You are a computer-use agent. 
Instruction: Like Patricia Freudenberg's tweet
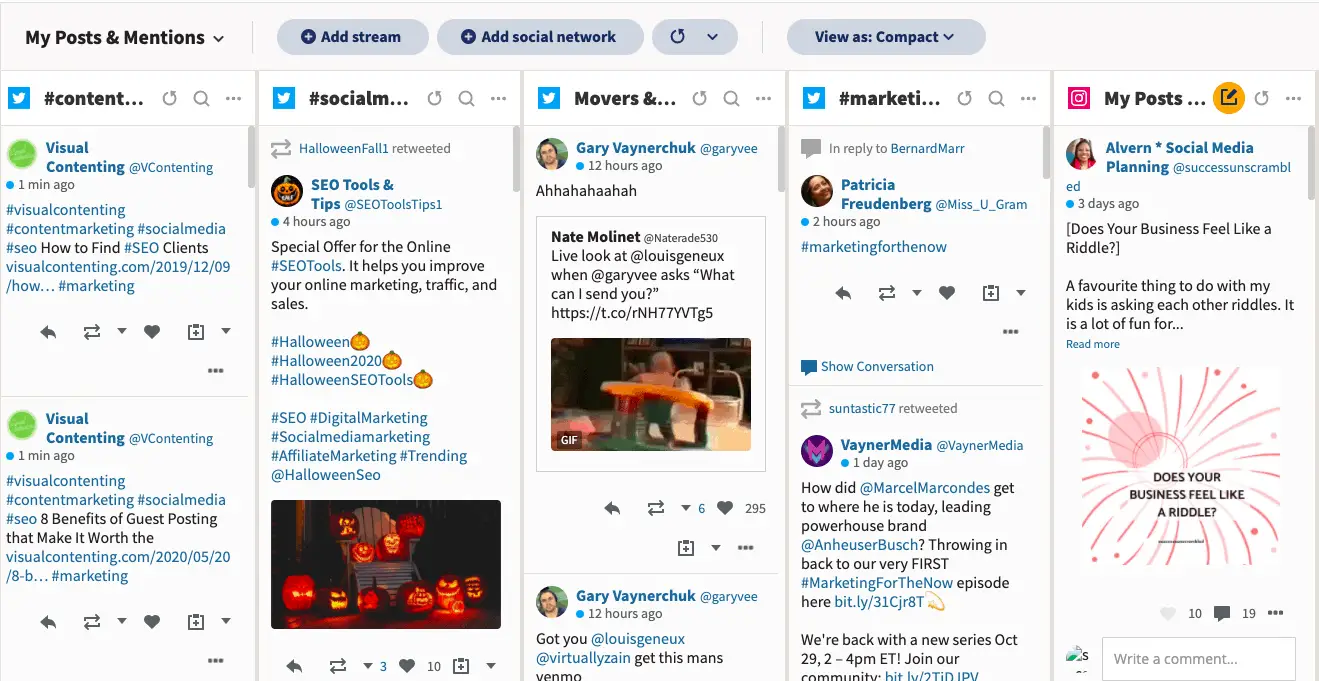click(947, 293)
